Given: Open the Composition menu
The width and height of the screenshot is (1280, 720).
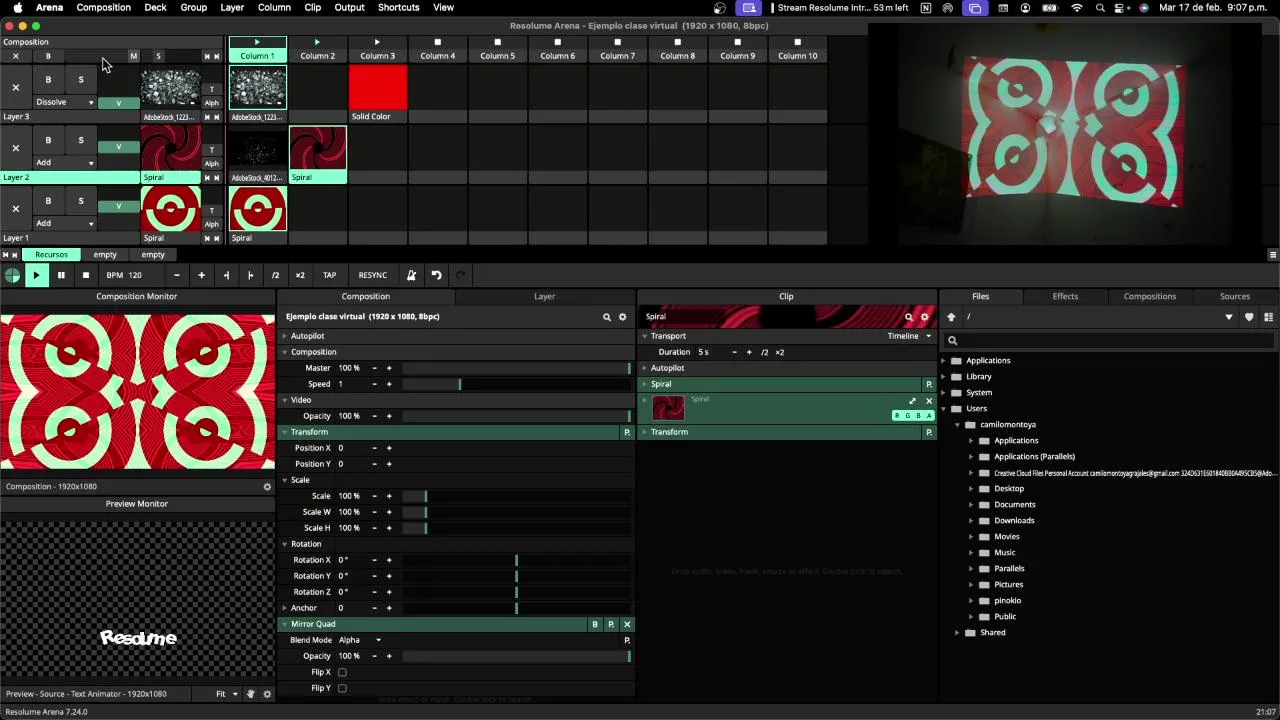Looking at the screenshot, I should tap(103, 7).
